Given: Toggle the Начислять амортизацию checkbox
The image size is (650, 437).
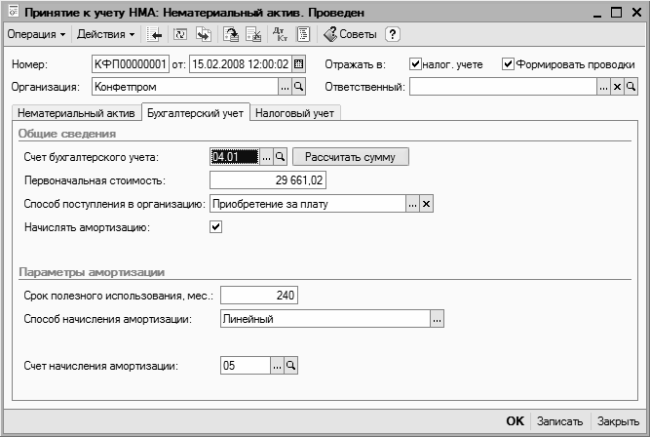Looking at the screenshot, I should [215, 227].
